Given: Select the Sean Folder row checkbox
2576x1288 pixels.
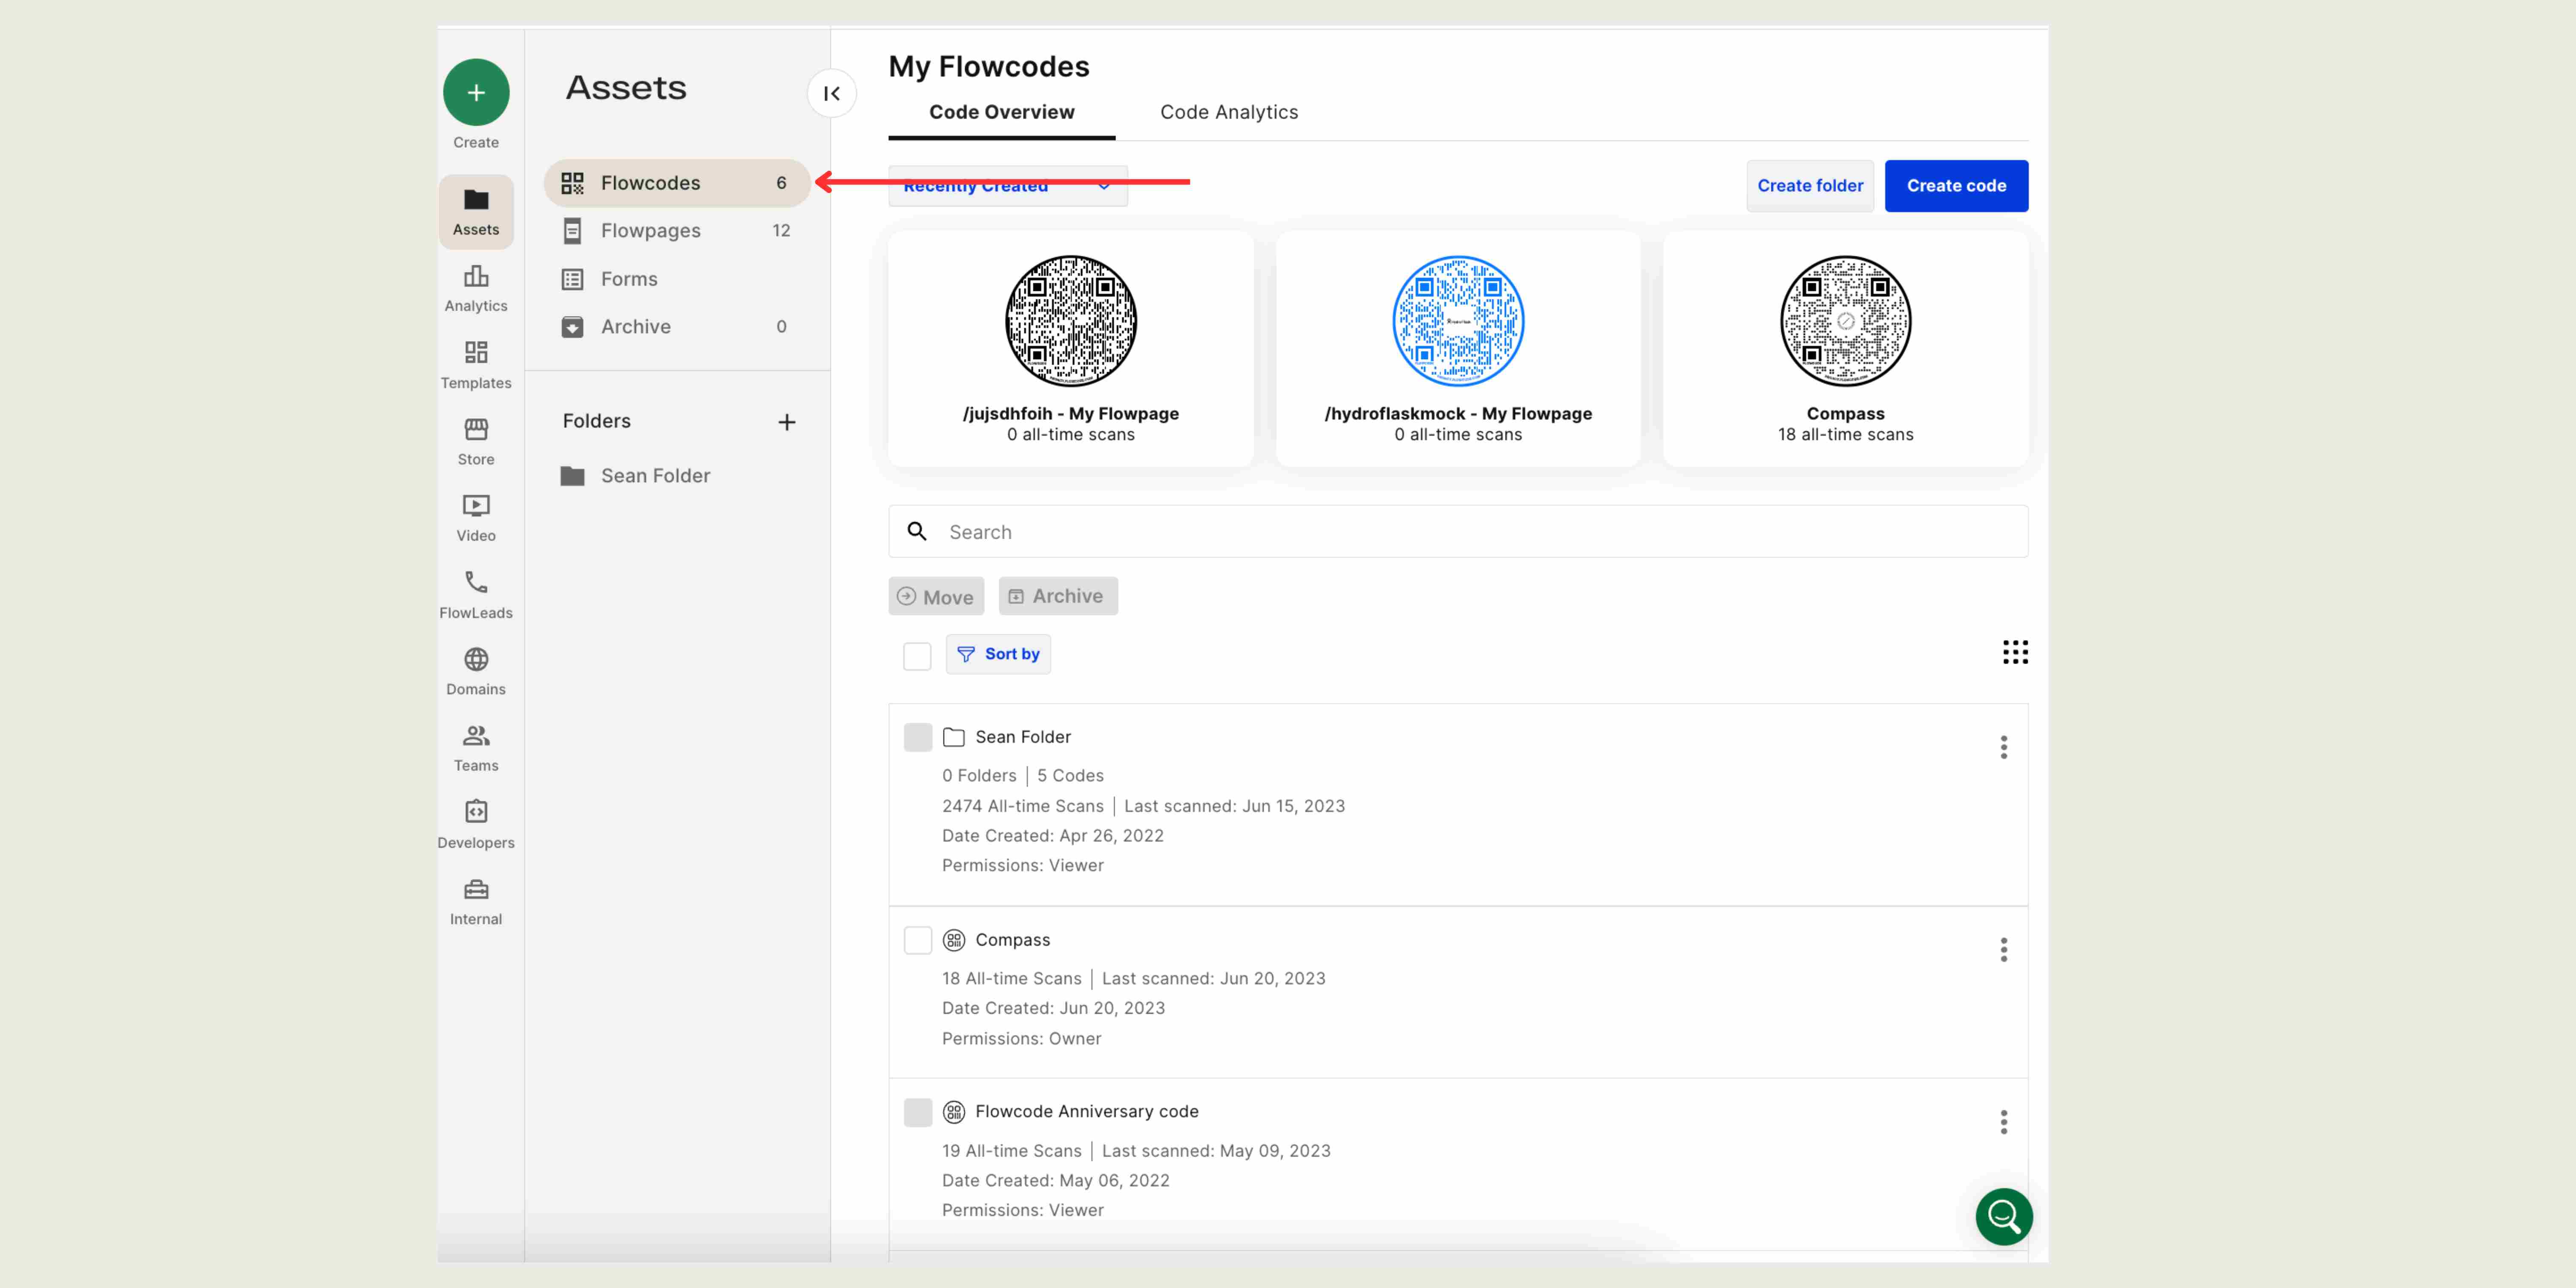Looking at the screenshot, I should [917, 737].
